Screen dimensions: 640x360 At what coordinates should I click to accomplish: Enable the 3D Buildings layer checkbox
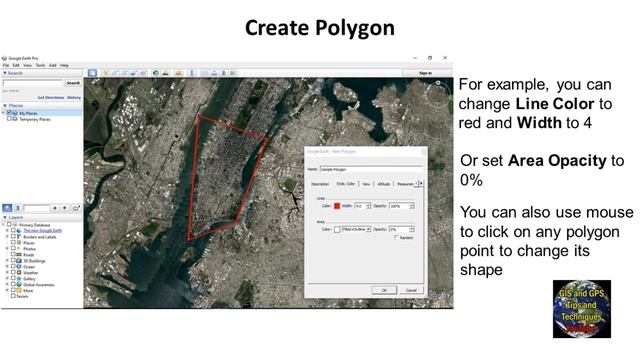pyautogui.click(x=13, y=260)
